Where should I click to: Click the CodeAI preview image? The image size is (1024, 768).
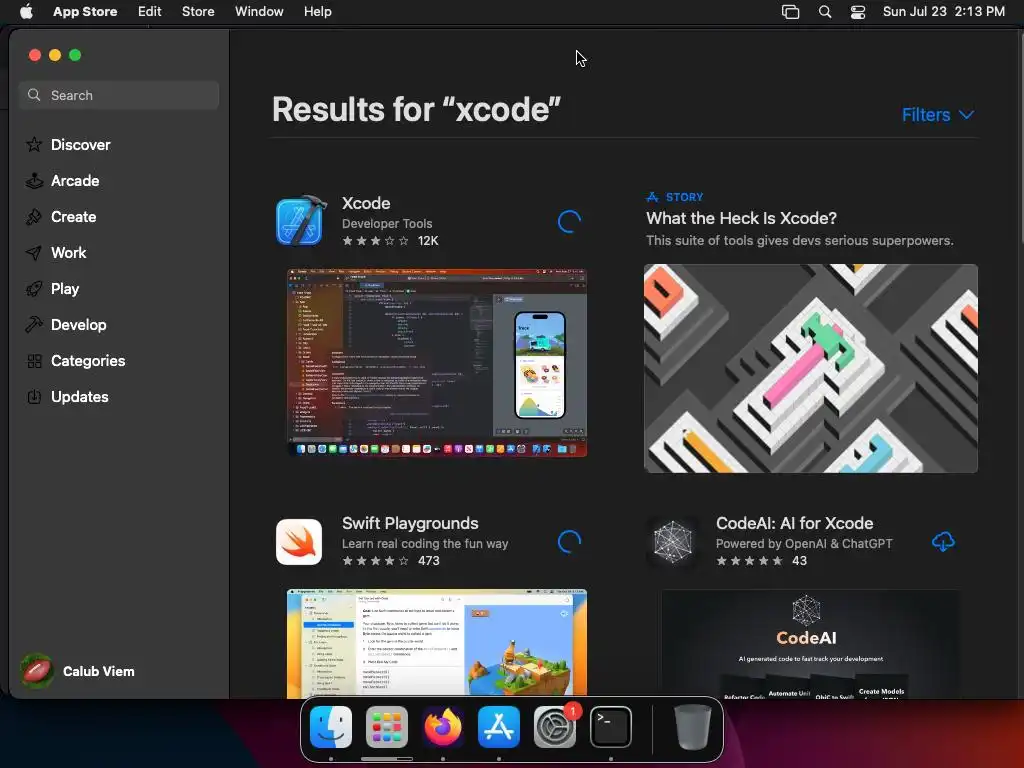tap(810, 643)
